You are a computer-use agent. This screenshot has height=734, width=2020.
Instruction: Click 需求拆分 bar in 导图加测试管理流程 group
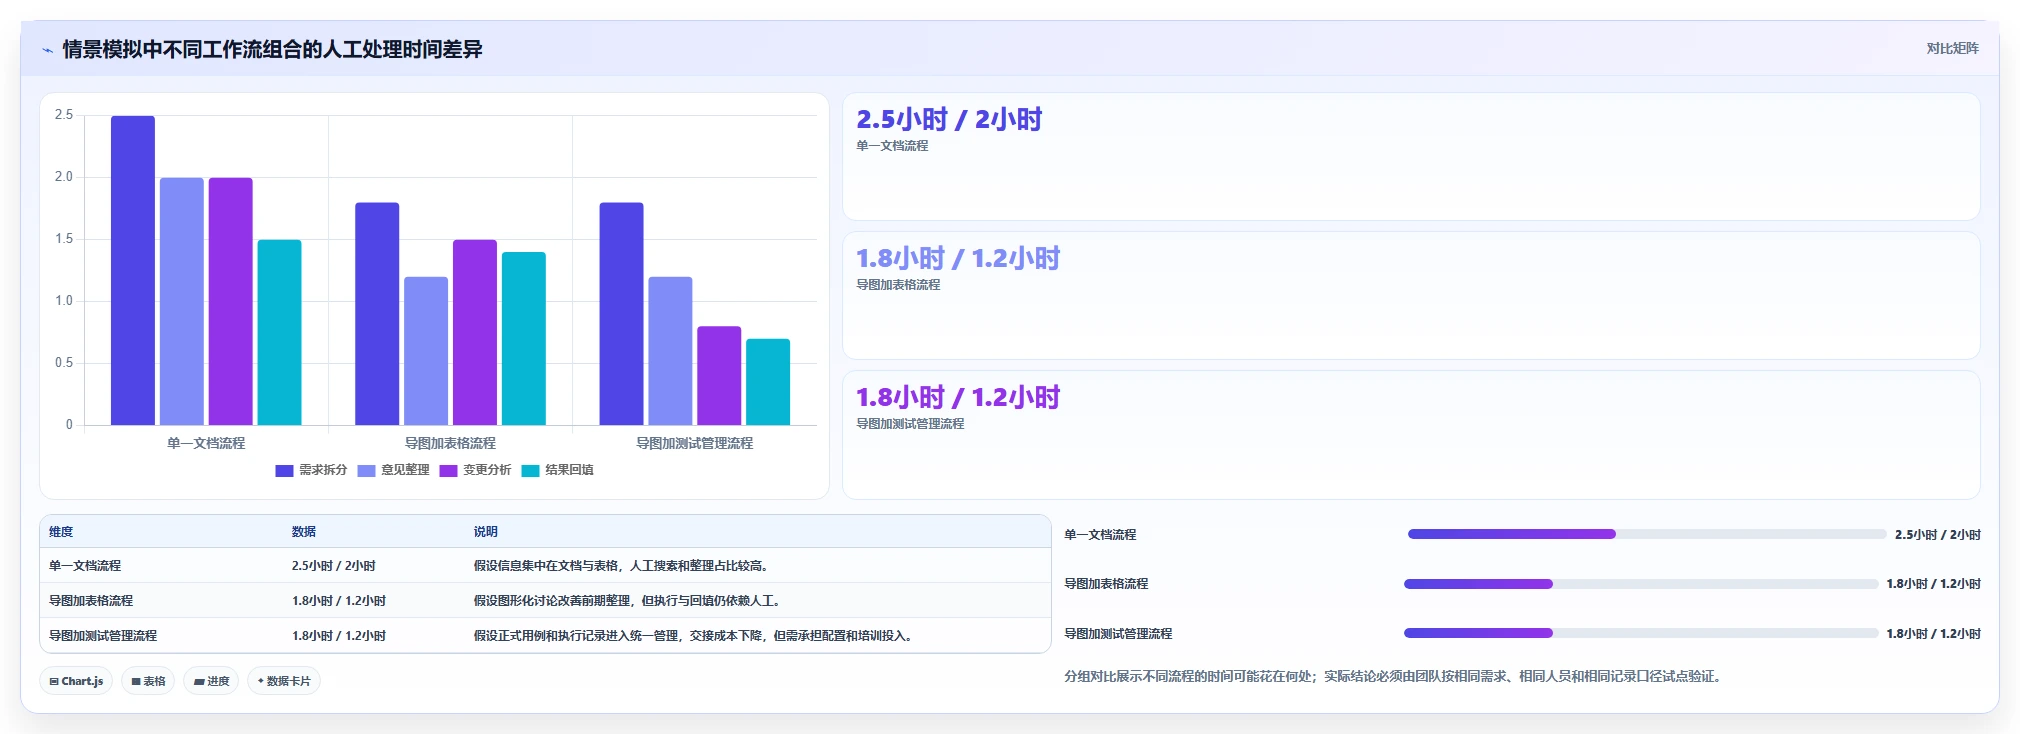click(x=622, y=314)
